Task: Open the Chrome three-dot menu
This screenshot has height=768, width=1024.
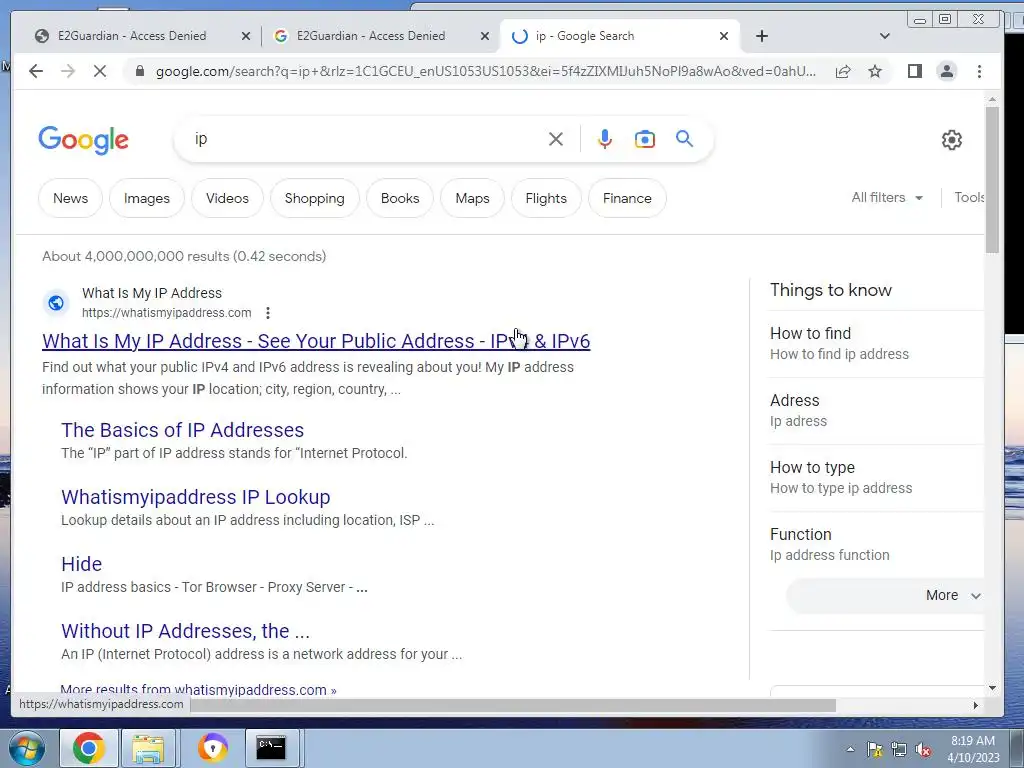Action: coord(979,71)
